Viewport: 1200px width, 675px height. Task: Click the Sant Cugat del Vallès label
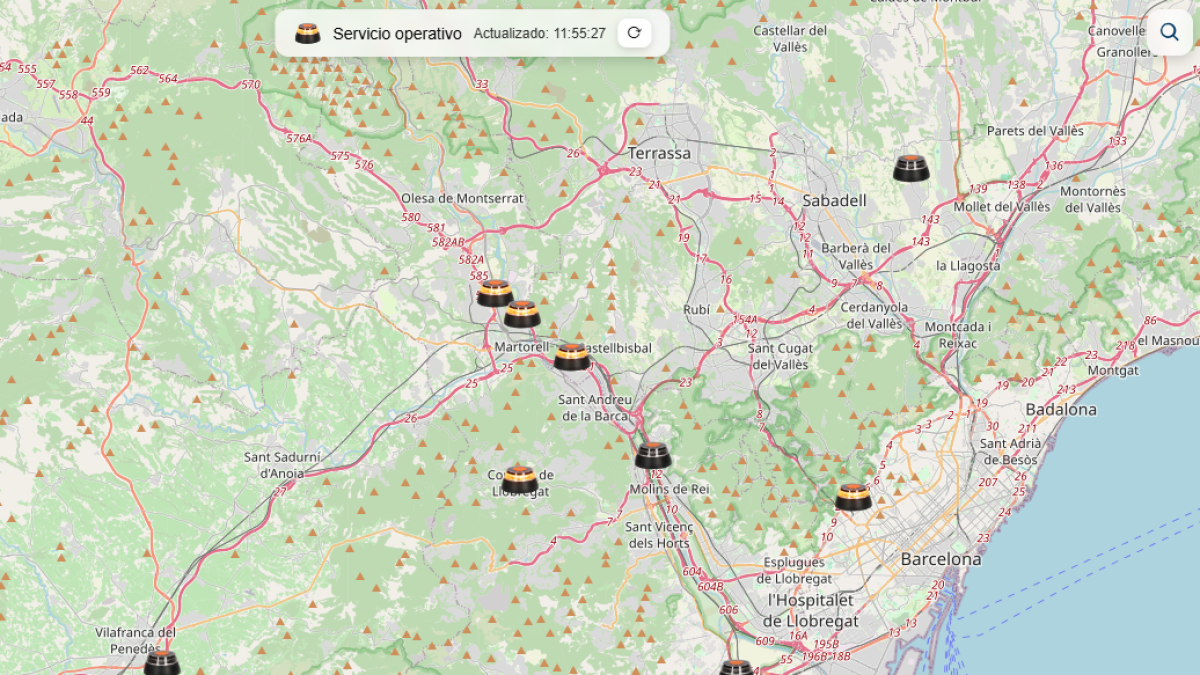point(780,356)
